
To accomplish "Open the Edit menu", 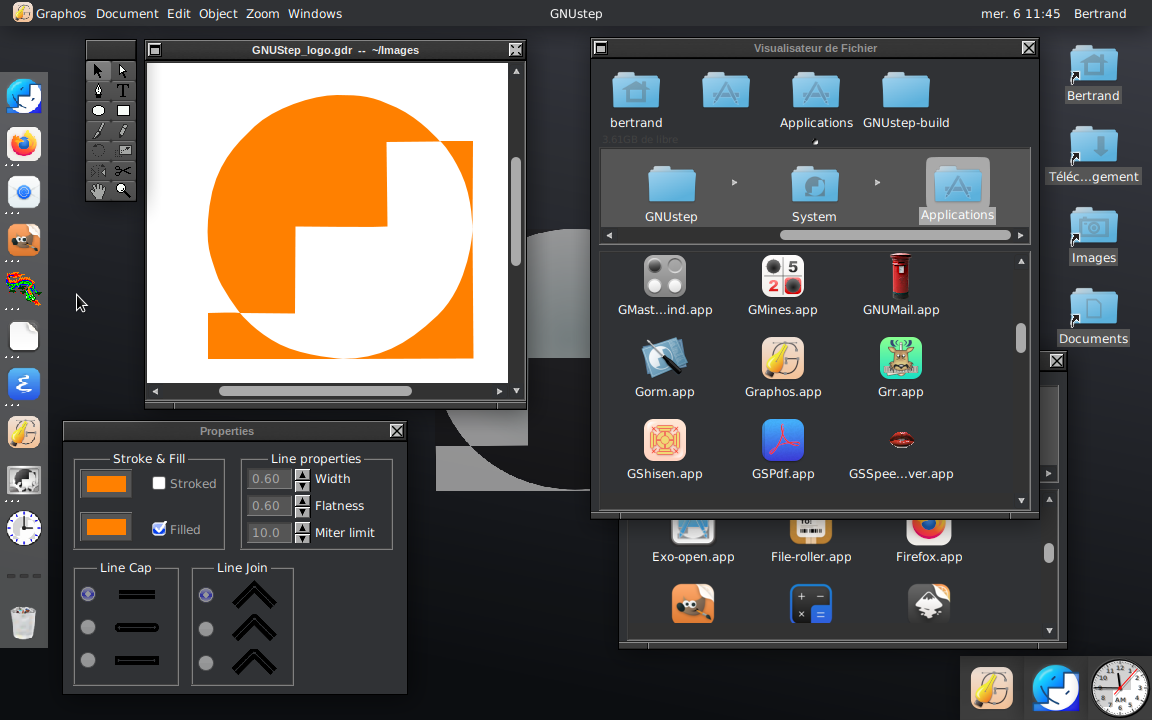I will 179,13.
